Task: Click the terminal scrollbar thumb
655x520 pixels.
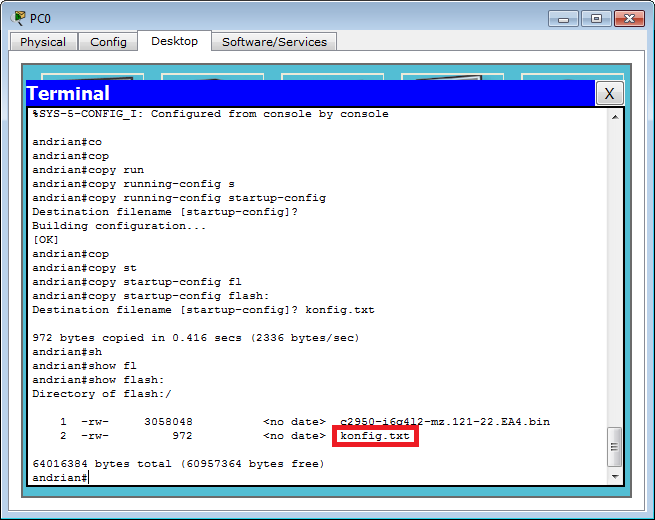Action: [x=614, y=446]
